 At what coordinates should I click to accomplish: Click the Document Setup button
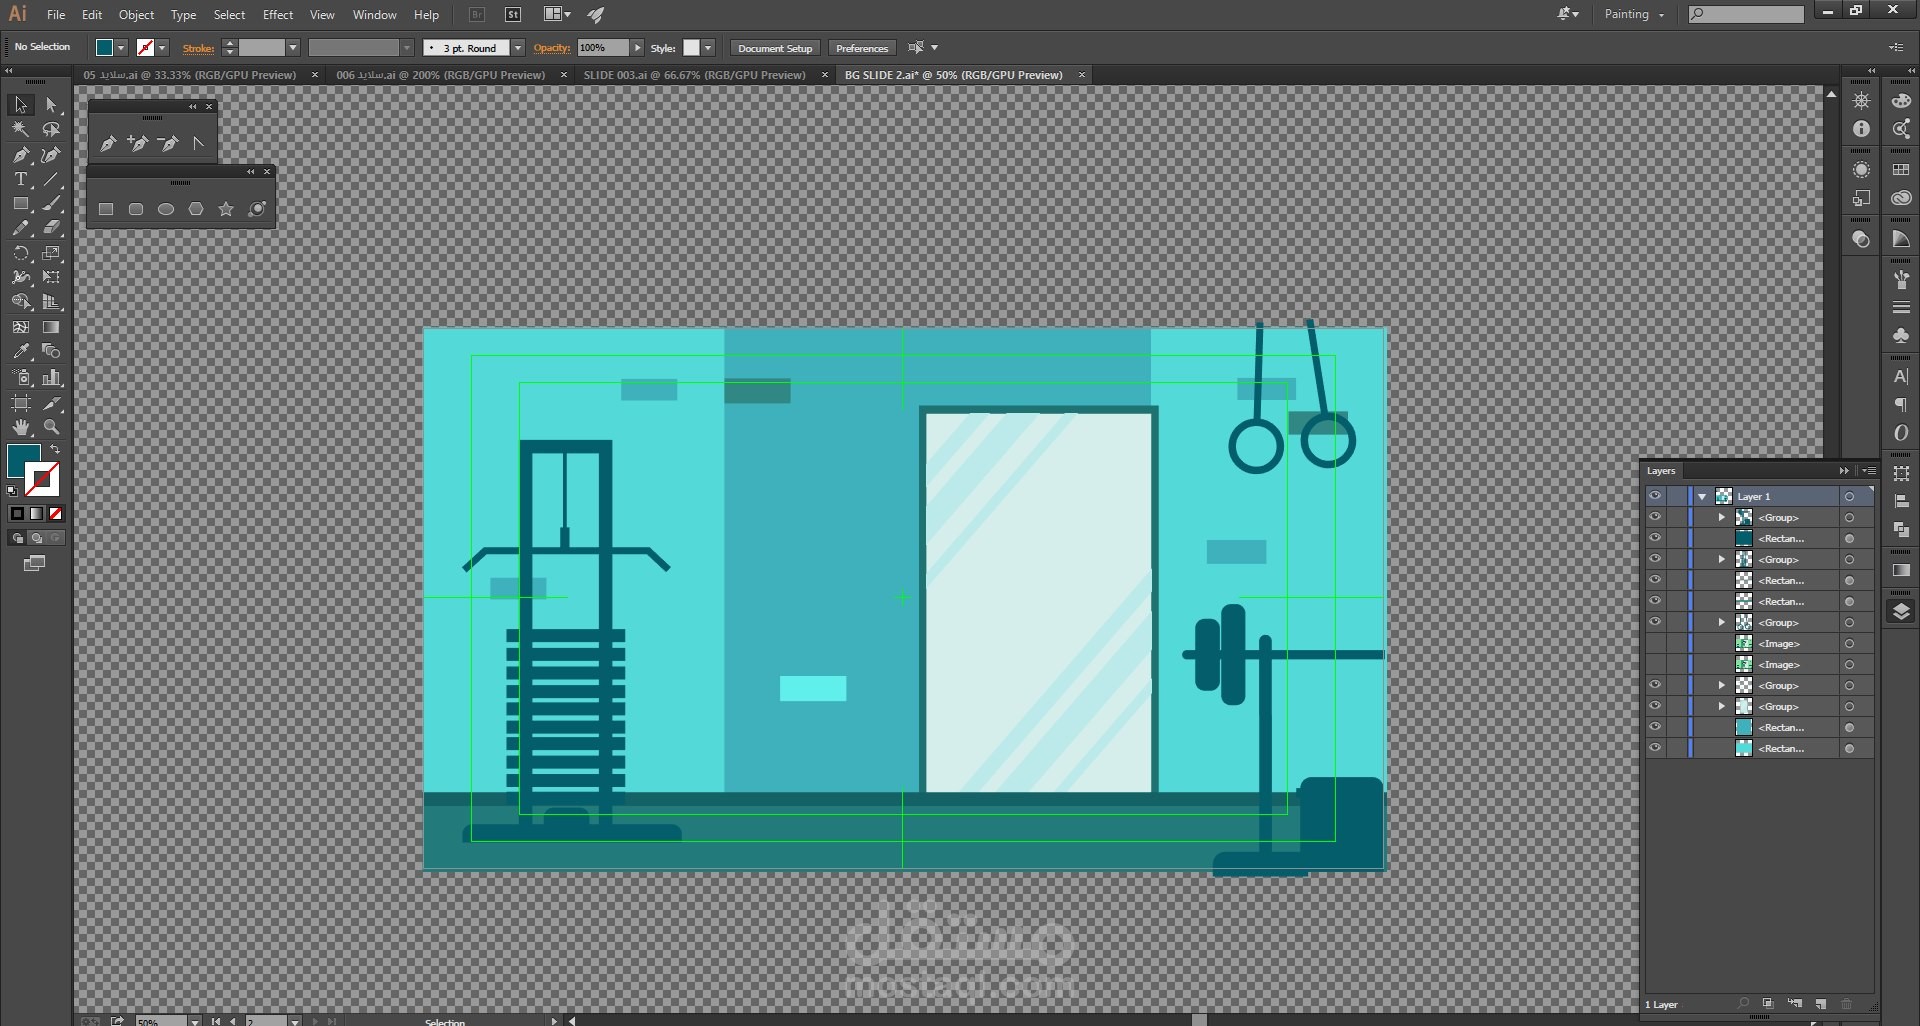pyautogui.click(x=775, y=48)
